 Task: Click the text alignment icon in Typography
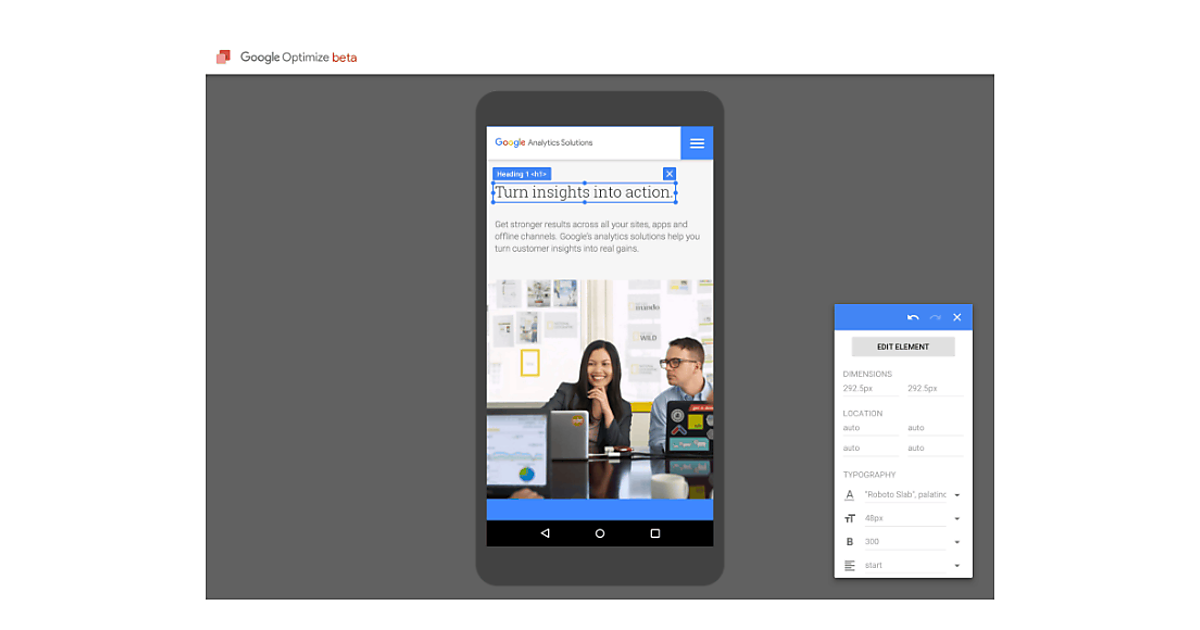(x=850, y=566)
